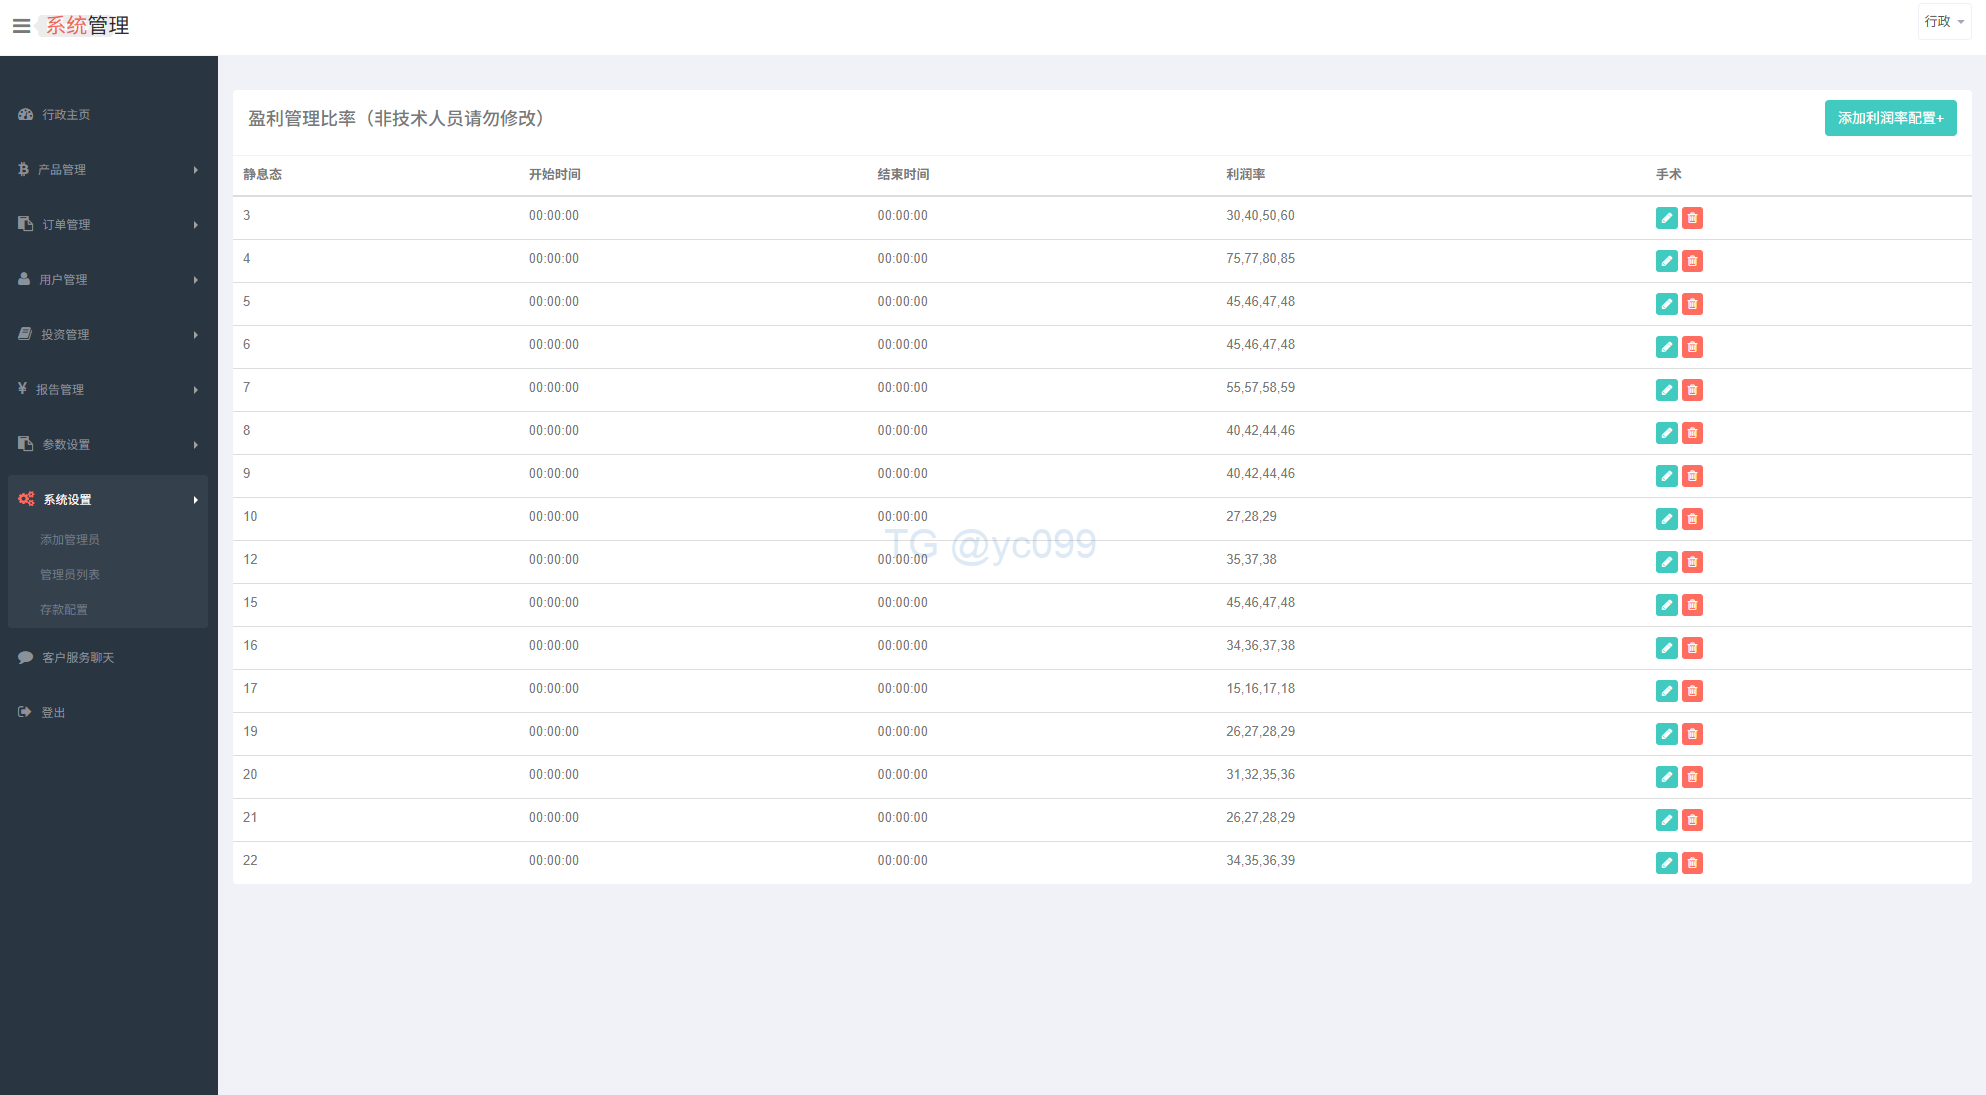Click edit icon for row 12
1986x1095 pixels.
1666,562
